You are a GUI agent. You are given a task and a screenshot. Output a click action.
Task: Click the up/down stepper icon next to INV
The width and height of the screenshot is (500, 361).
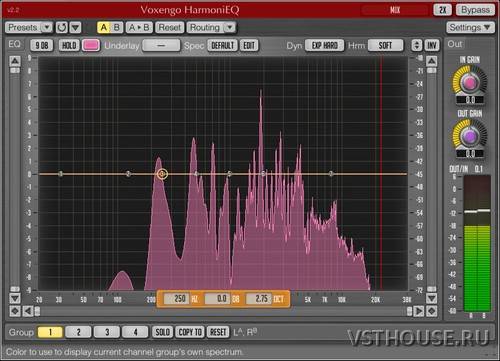(416, 45)
